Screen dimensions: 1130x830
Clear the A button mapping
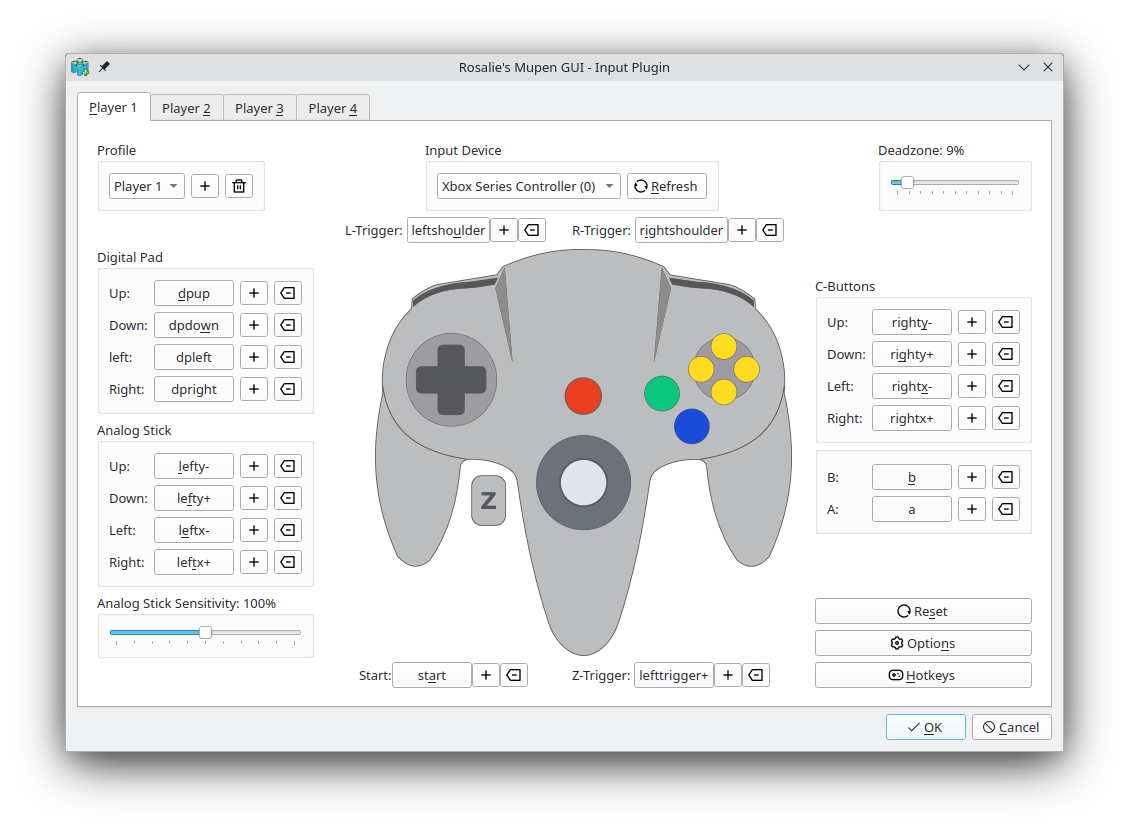pos(1005,509)
